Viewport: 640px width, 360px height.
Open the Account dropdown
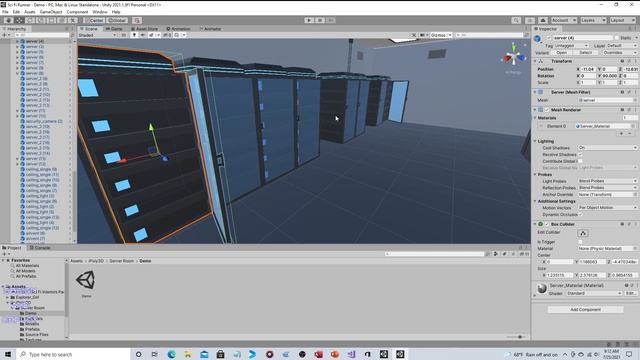pos(563,20)
